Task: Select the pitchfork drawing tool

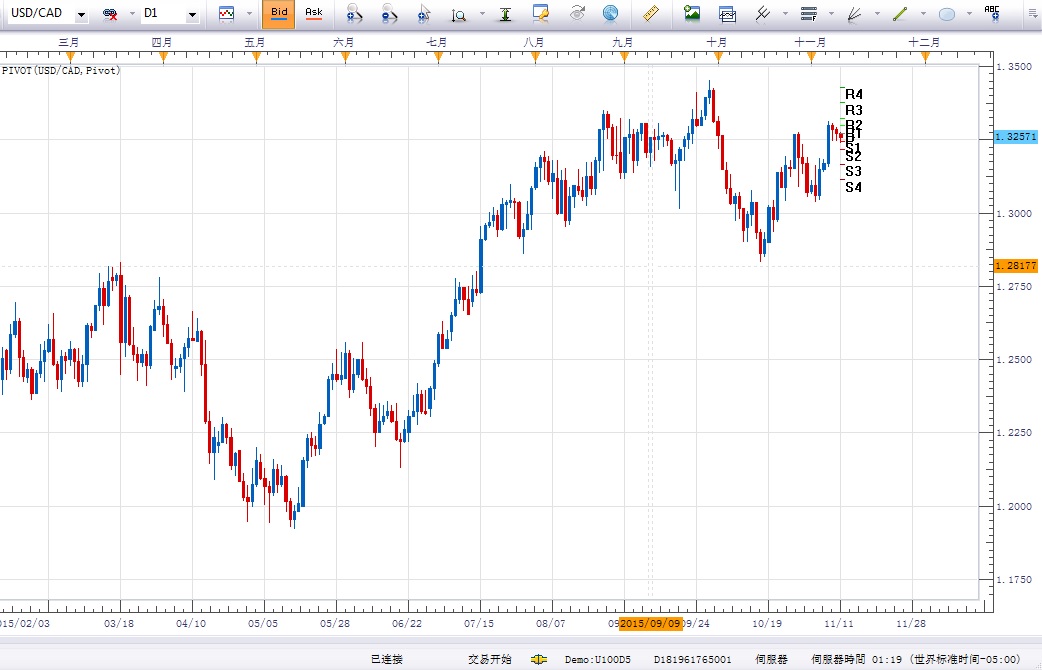Action: (762, 14)
